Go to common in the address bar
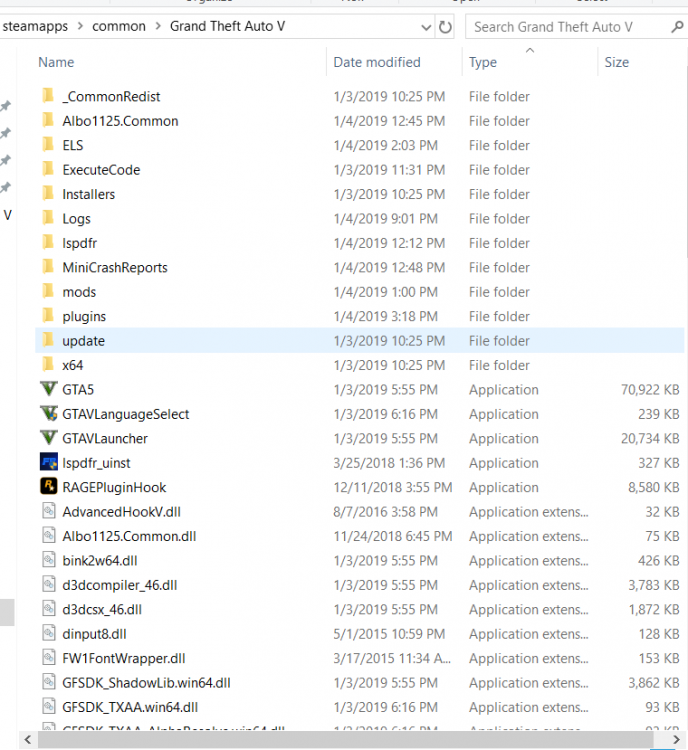Screen dimensions: 688x750 119,26
